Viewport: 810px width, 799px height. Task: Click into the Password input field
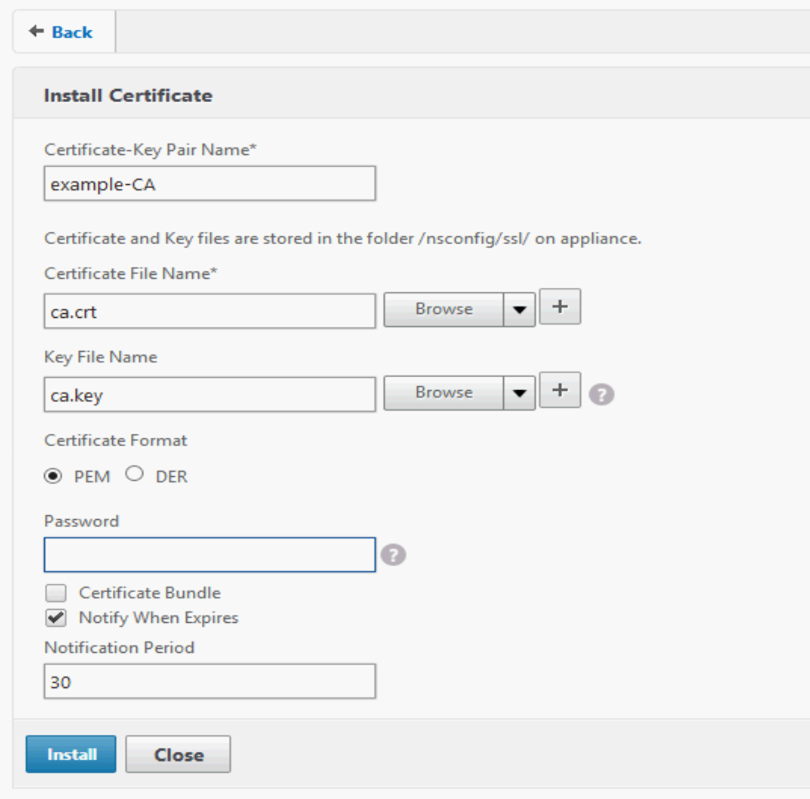pos(210,554)
